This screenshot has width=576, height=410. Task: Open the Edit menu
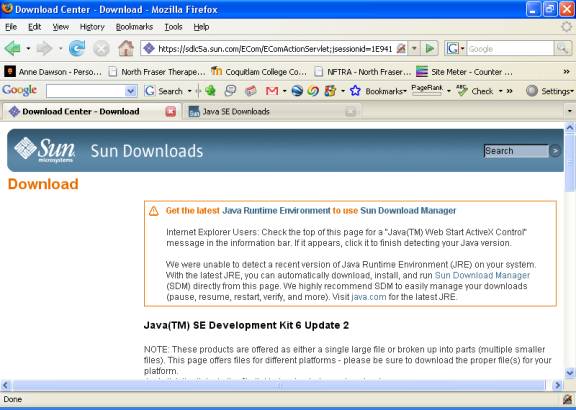coord(35,27)
